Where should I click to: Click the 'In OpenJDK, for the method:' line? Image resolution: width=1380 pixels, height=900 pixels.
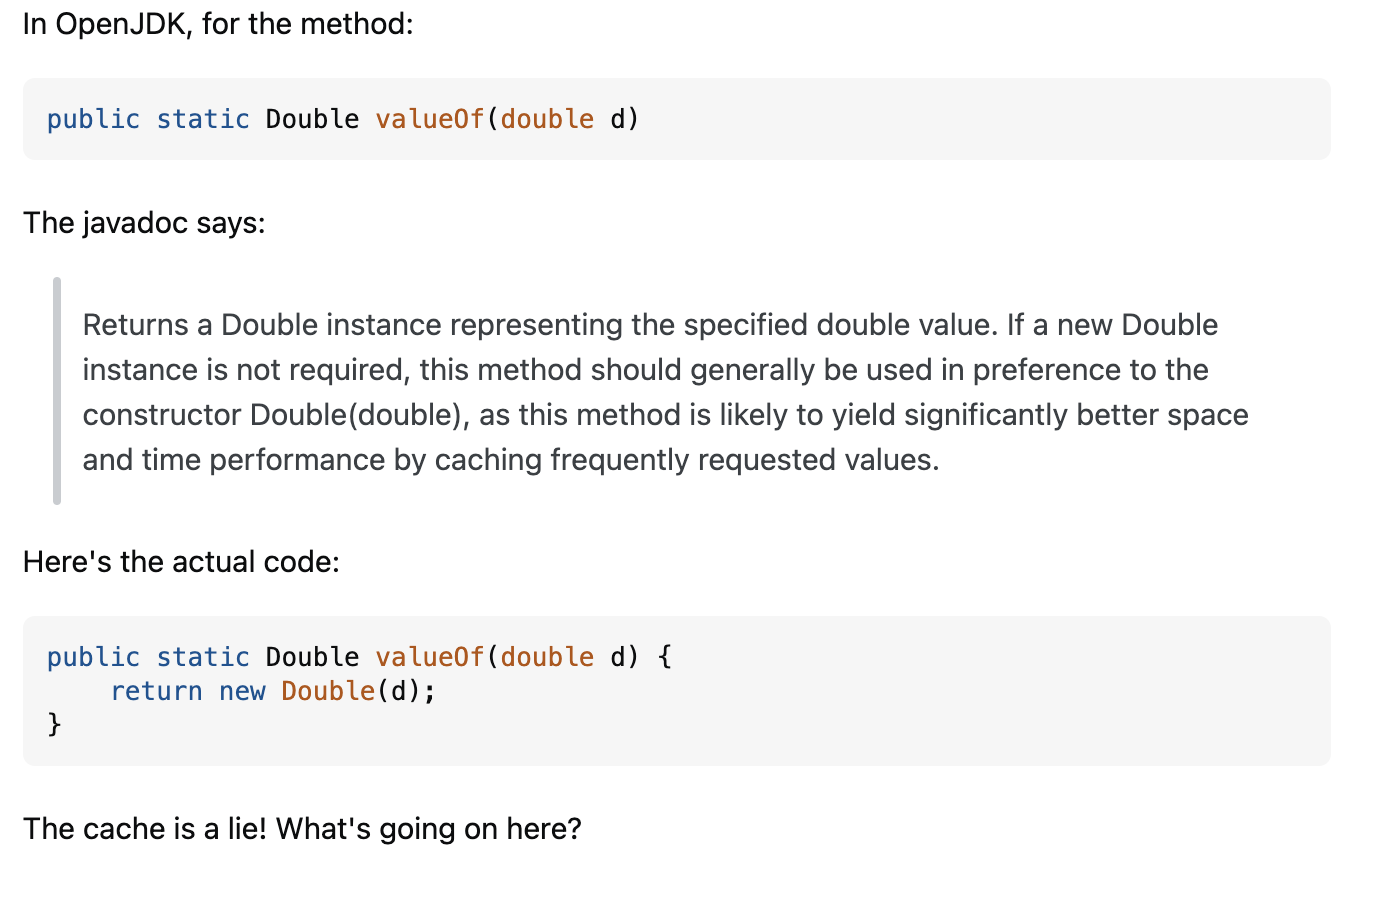click(x=218, y=24)
